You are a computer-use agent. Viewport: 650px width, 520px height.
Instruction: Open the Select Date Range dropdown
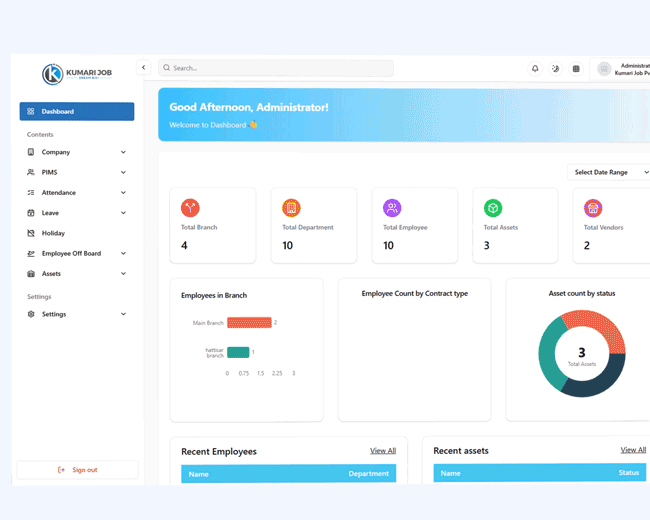(x=609, y=172)
